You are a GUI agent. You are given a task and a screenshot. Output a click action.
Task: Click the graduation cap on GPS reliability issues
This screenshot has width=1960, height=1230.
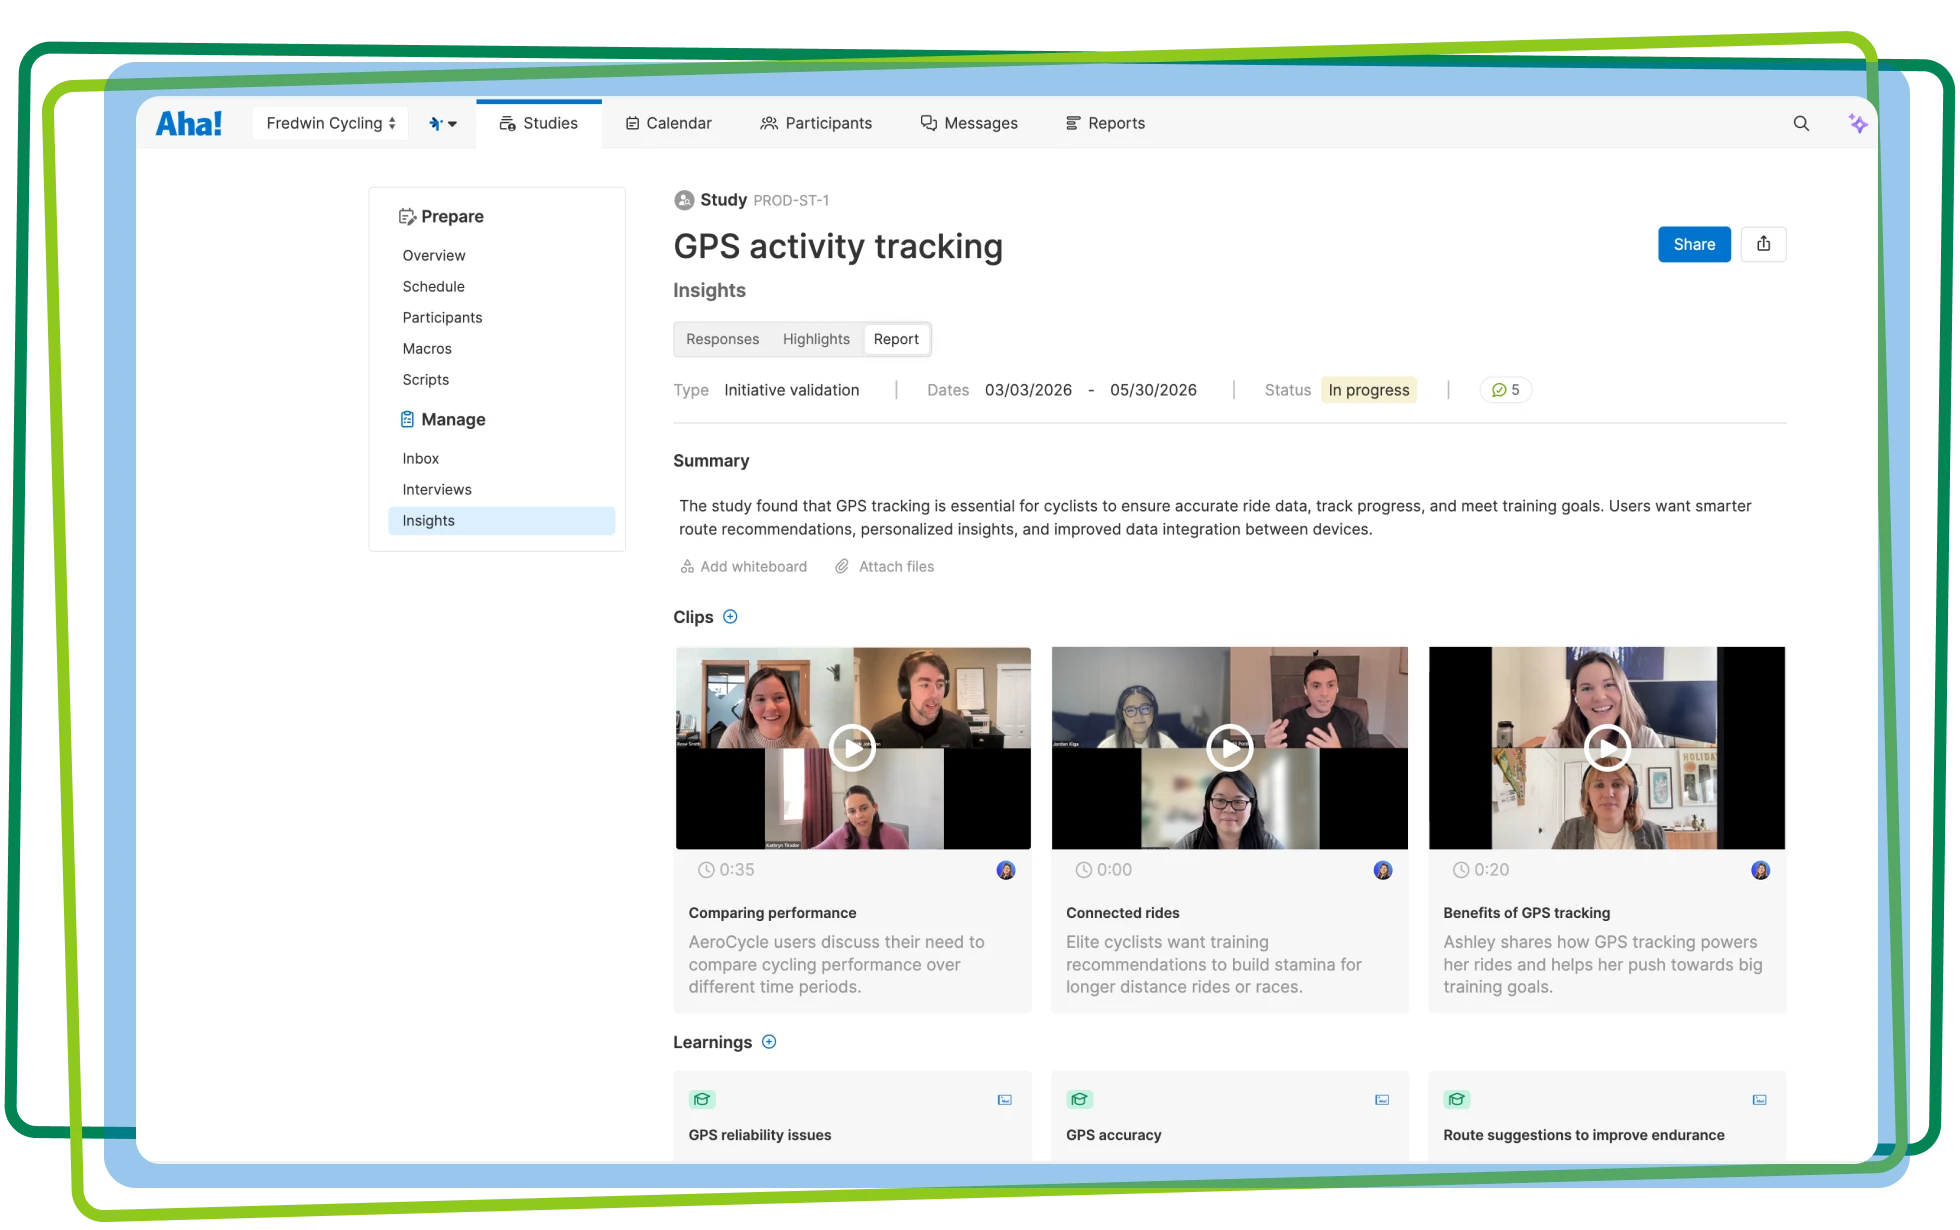(703, 1099)
